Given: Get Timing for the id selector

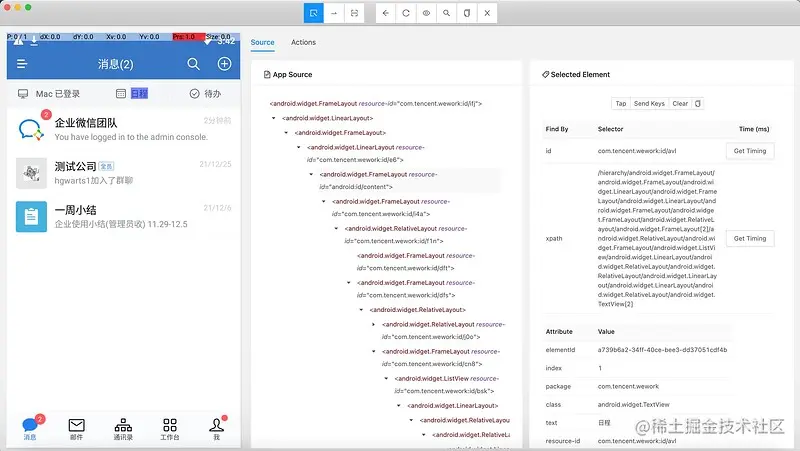Looking at the screenshot, I should click(x=750, y=151).
